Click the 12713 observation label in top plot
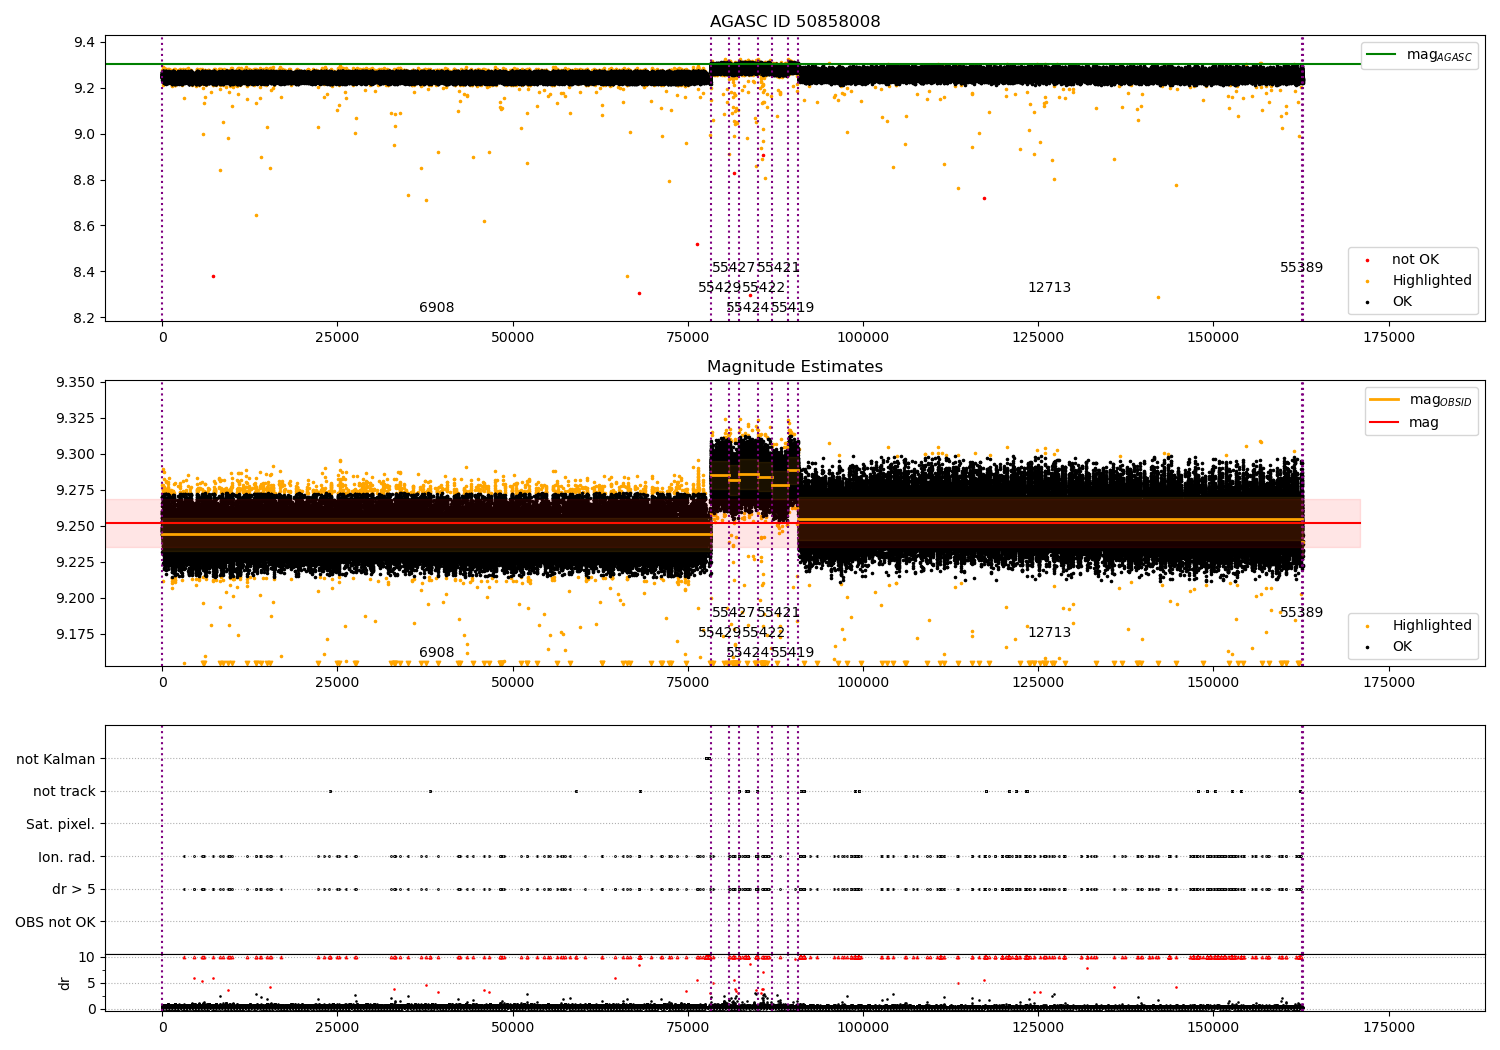This screenshot has height=1050, width=1500. click(x=1049, y=288)
